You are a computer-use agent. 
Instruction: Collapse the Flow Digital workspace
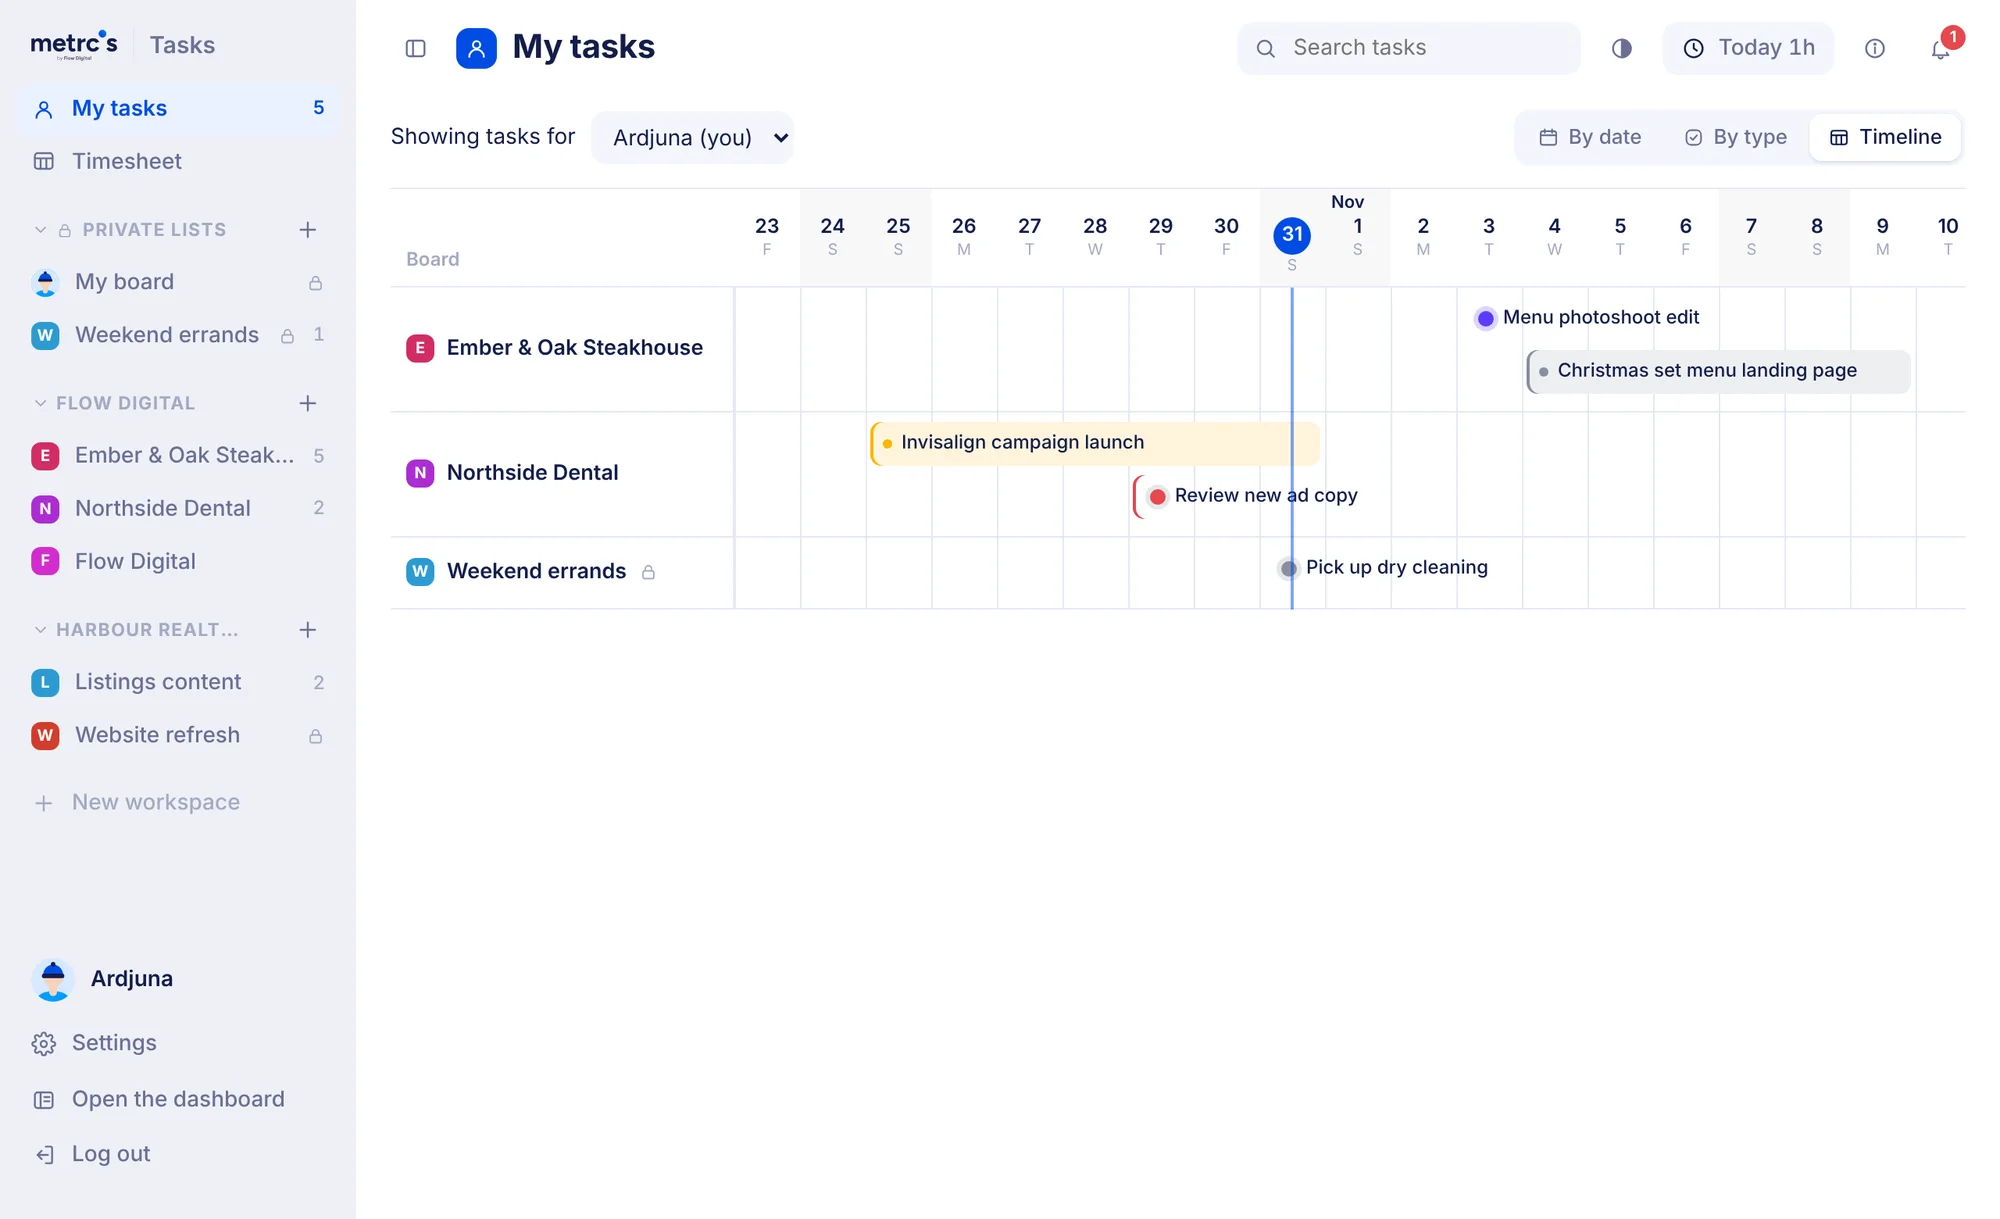tap(40, 403)
